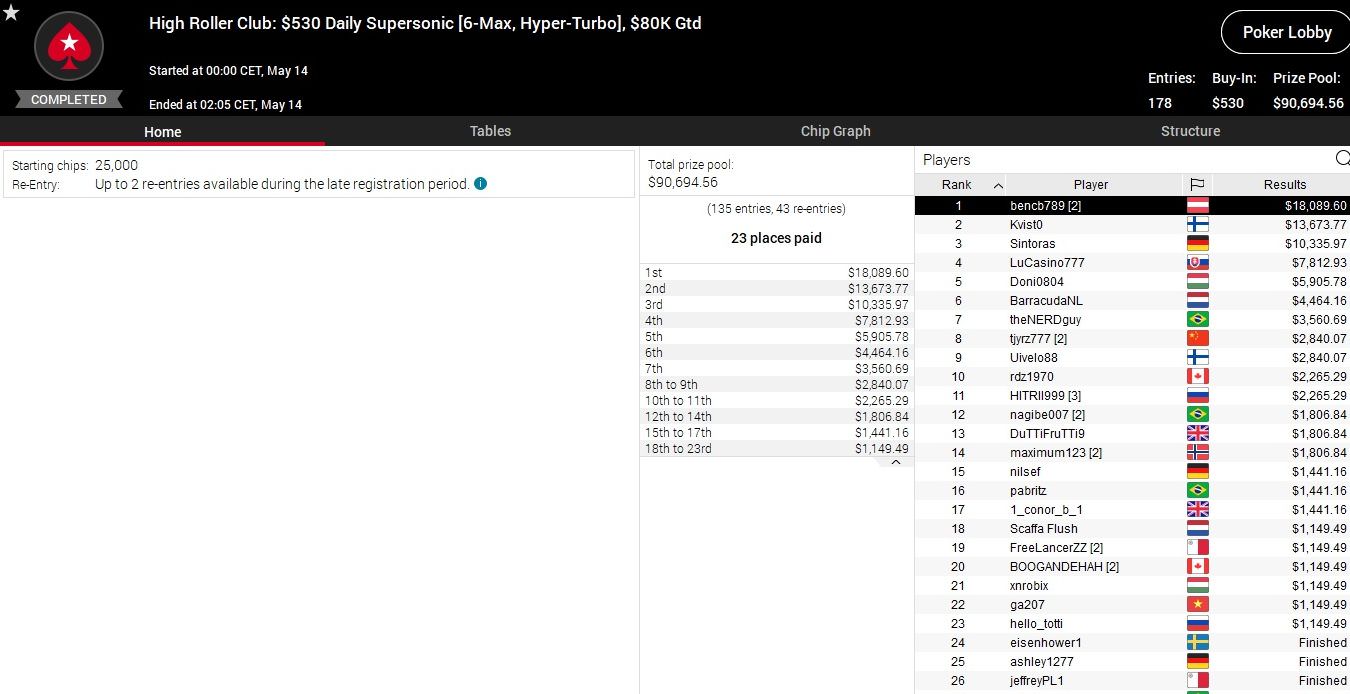Screen dimensions: 1350x694
Task: Select player LuCasino777 row
Action: click(x=1047, y=263)
